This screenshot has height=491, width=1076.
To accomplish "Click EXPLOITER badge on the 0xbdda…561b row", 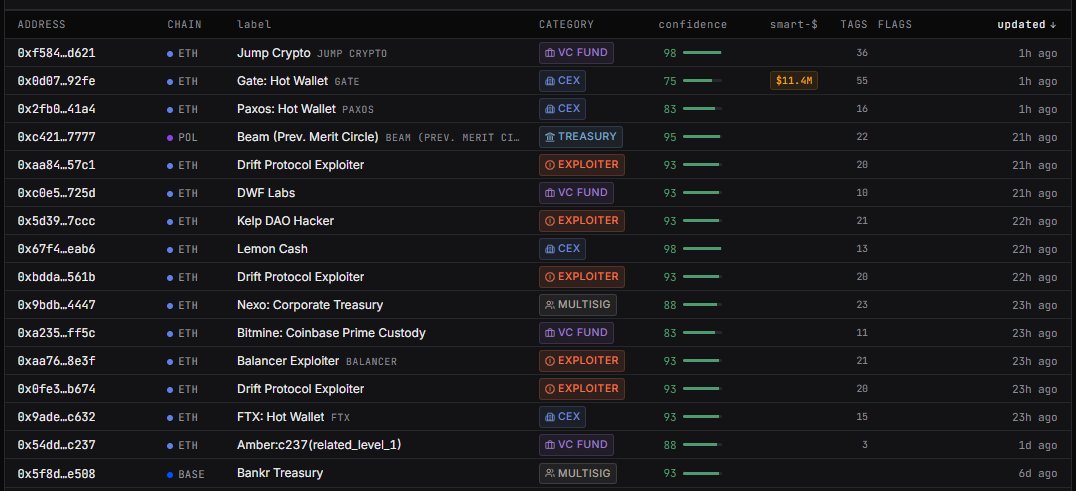I will coord(581,277).
